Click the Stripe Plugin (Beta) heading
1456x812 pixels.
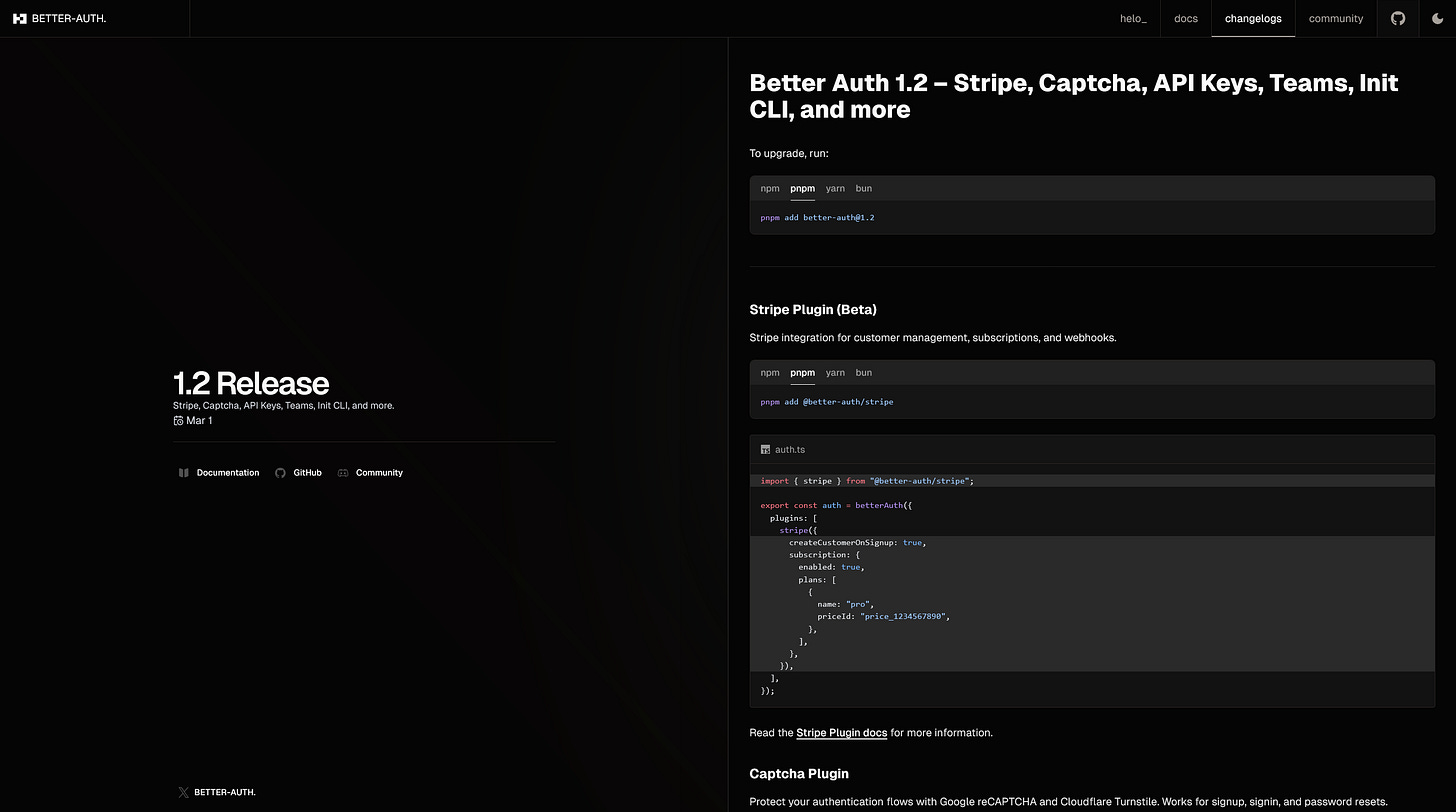click(x=813, y=310)
